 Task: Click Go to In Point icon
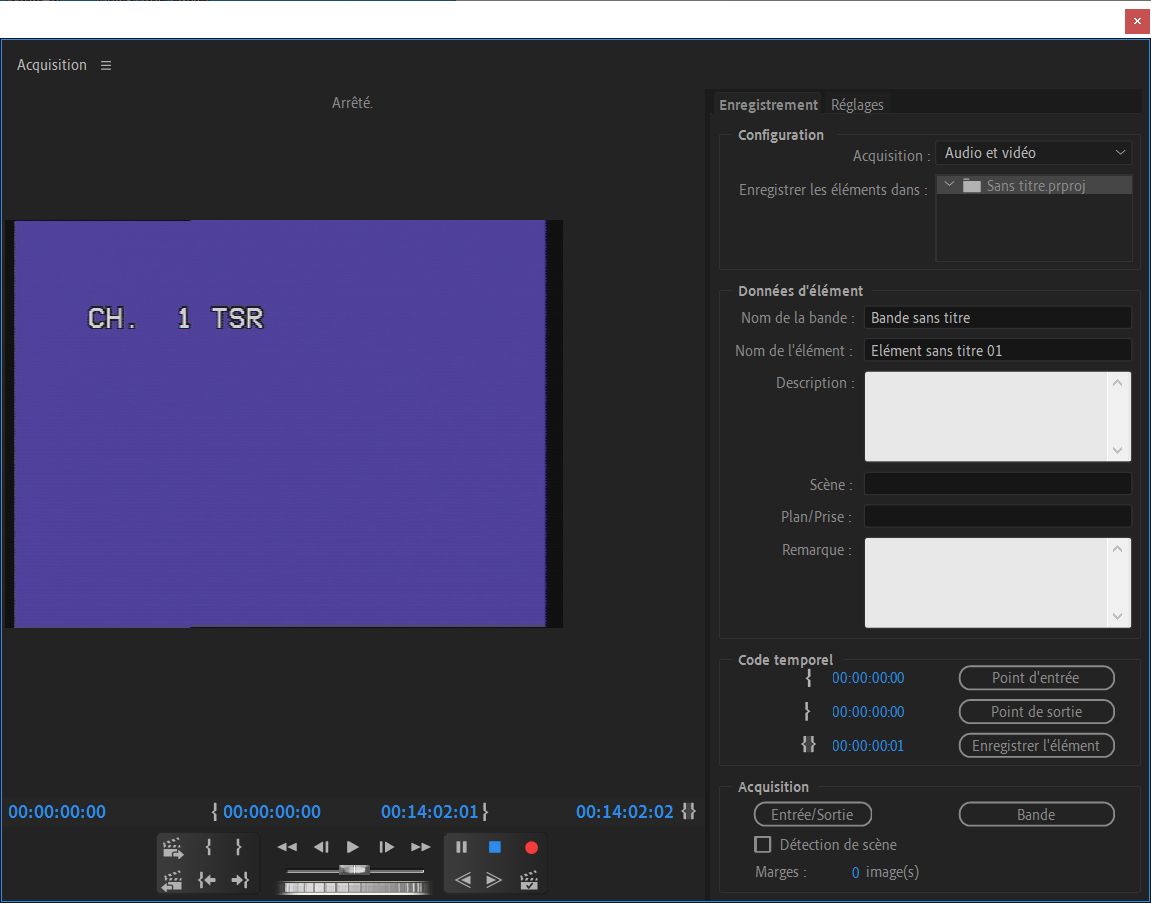(207, 880)
